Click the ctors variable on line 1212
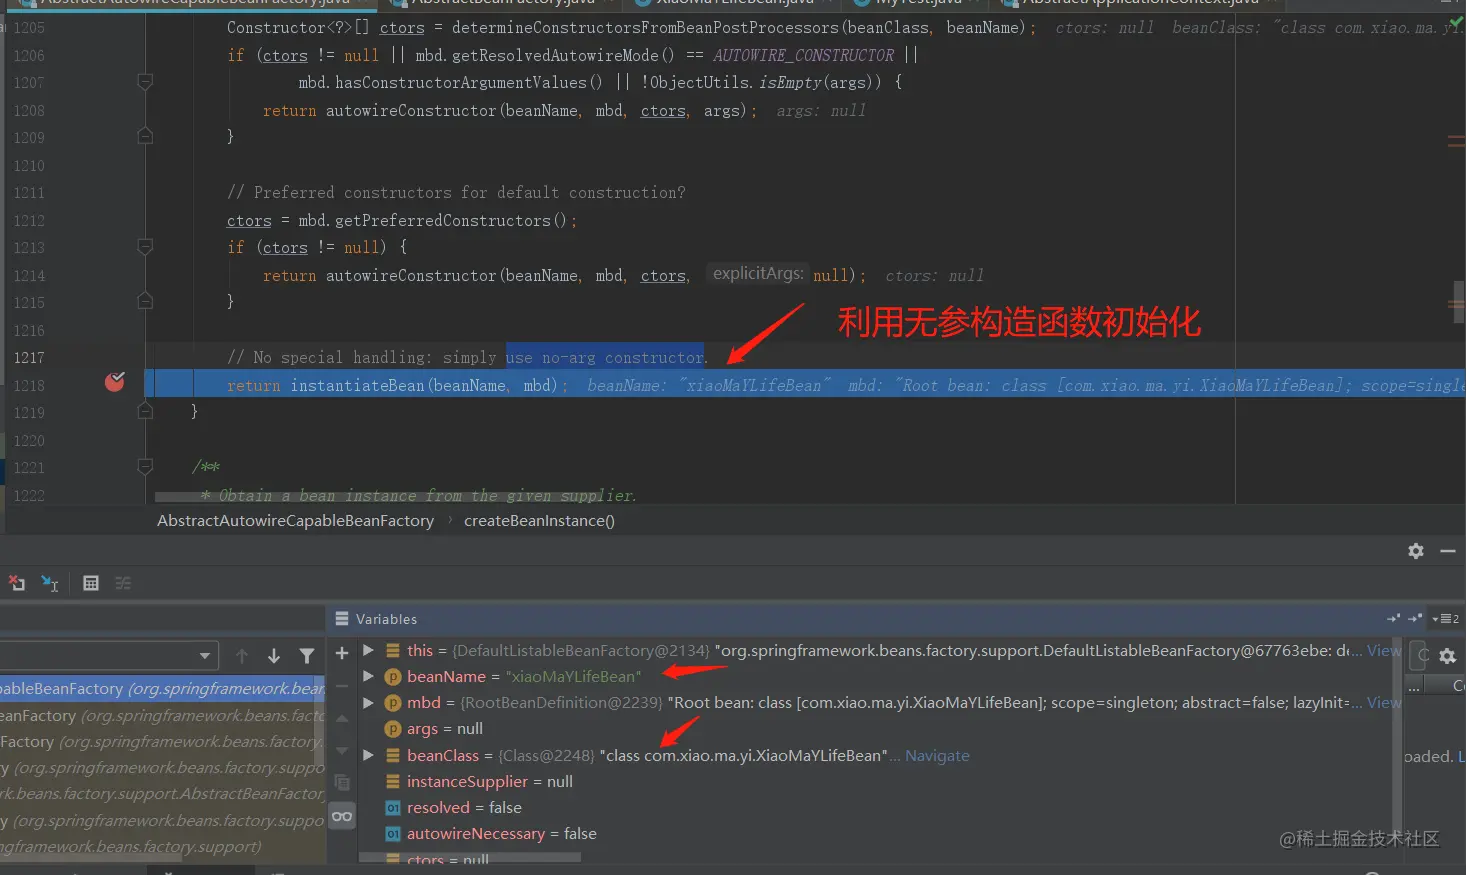 coord(249,220)
